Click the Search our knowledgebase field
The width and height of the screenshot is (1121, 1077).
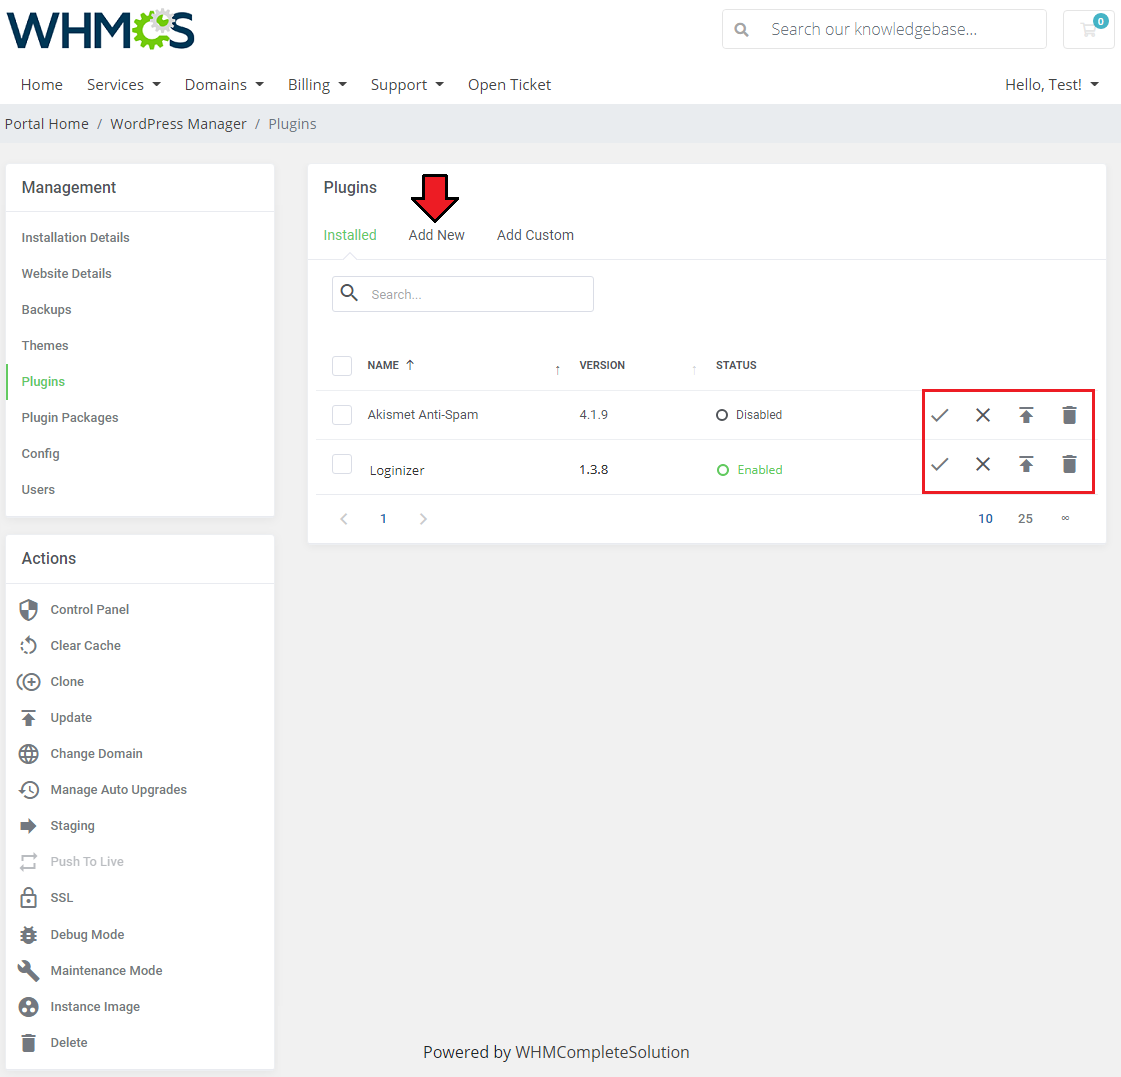coord(884,29)
